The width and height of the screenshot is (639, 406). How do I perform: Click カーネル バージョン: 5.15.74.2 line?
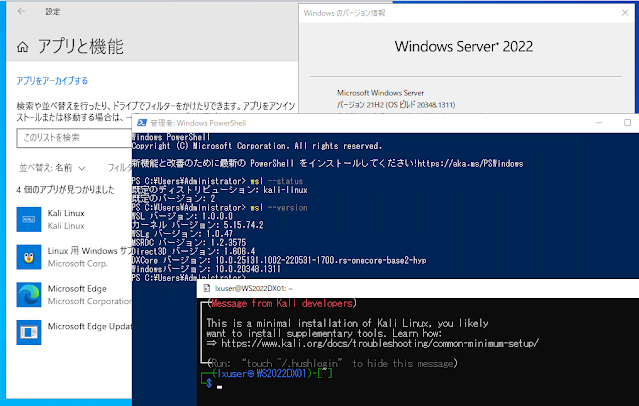197,225
